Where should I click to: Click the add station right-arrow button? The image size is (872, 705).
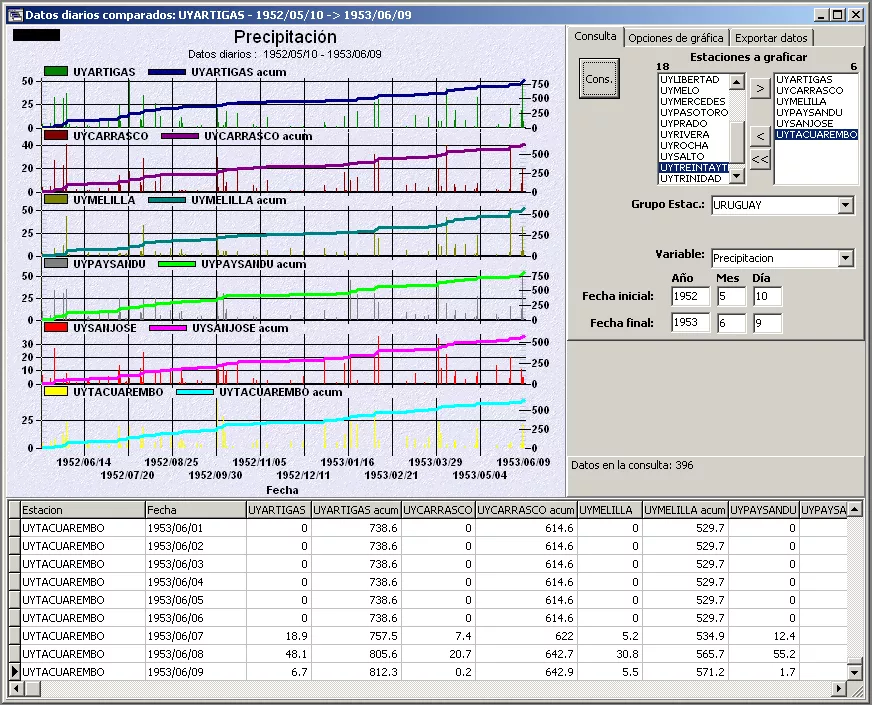760,88
